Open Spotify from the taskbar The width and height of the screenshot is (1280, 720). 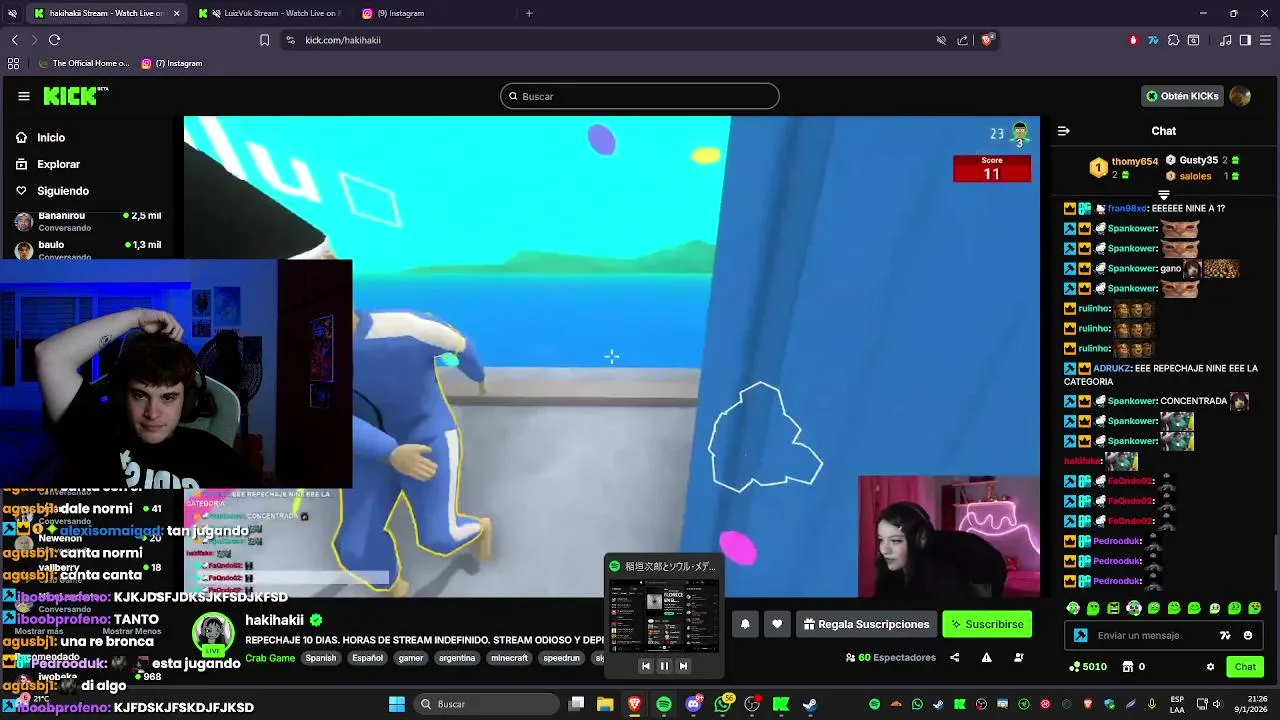click(x=664, y=704)
